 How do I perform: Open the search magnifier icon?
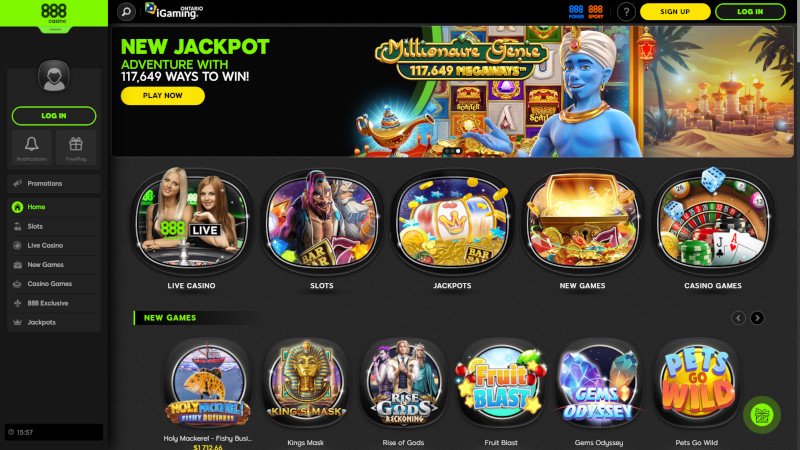coord(126,11)
